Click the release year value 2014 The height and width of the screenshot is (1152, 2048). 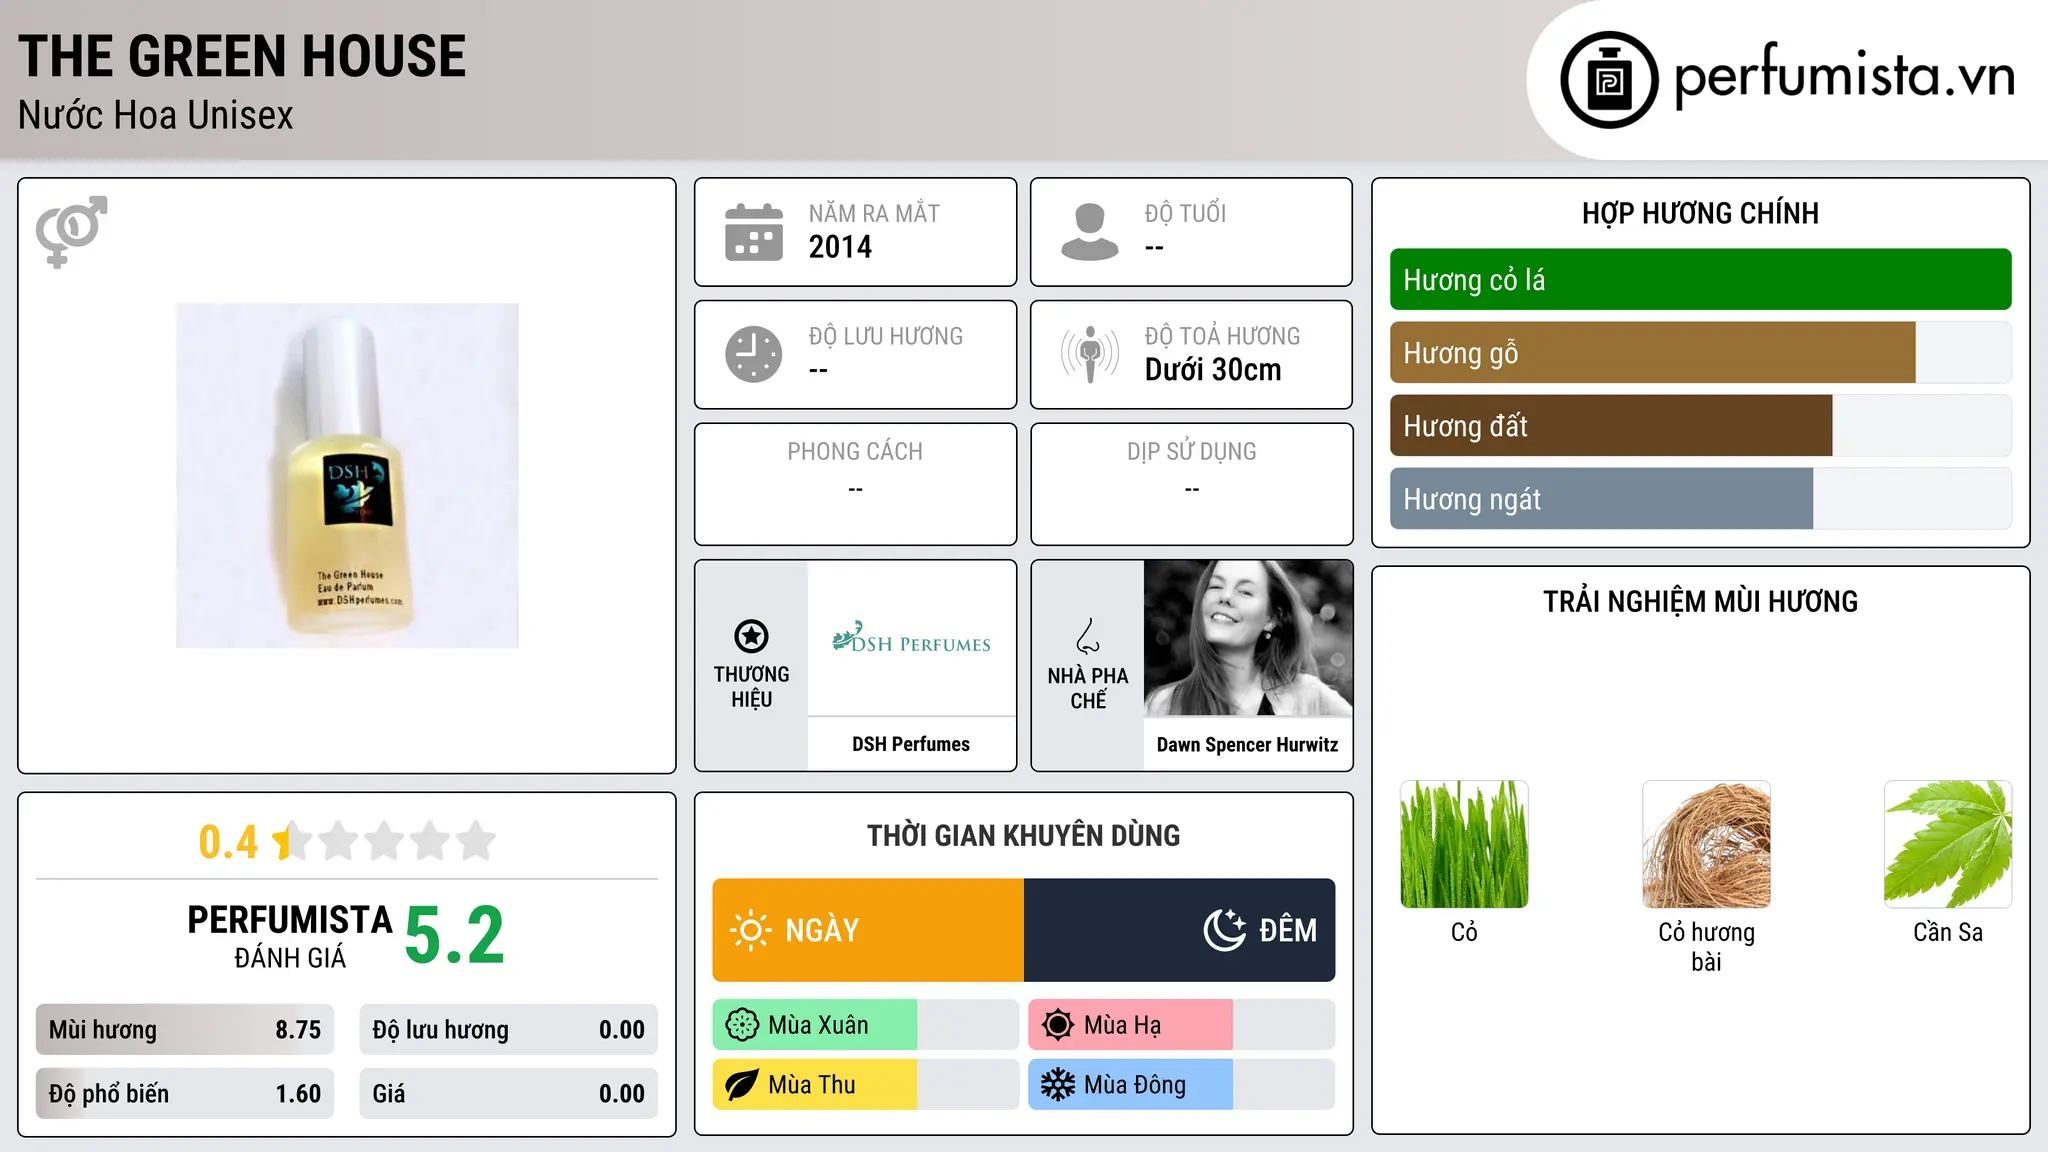pos(840,247)
